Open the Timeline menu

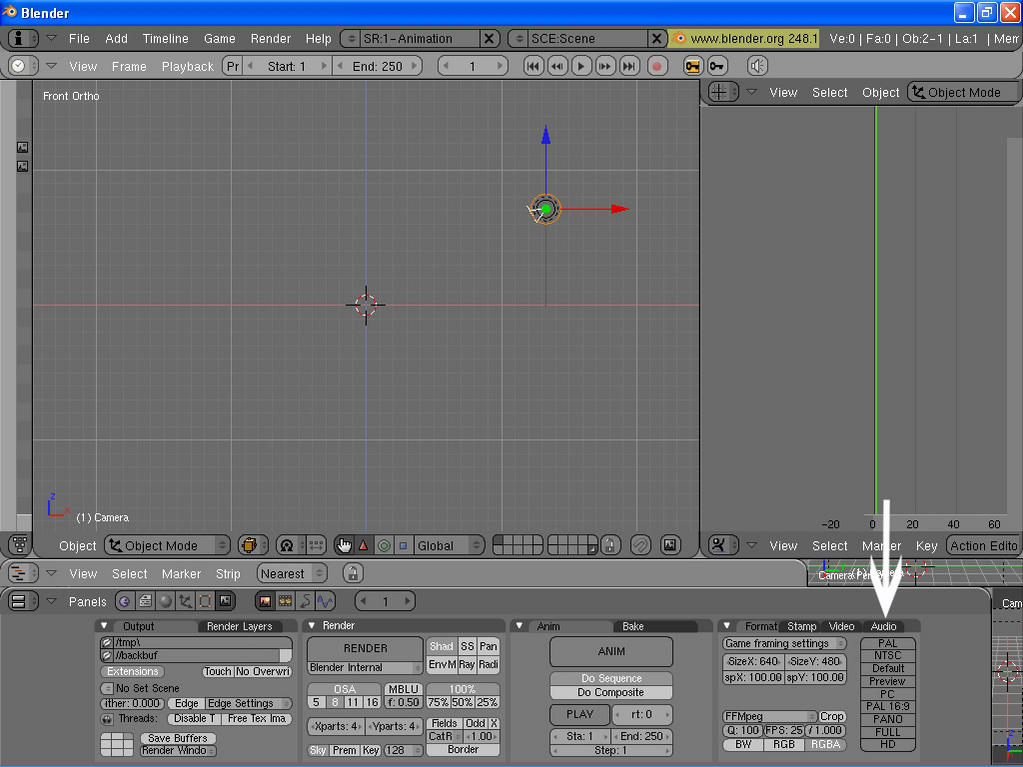pyautogui.click(x=165, y=38)
